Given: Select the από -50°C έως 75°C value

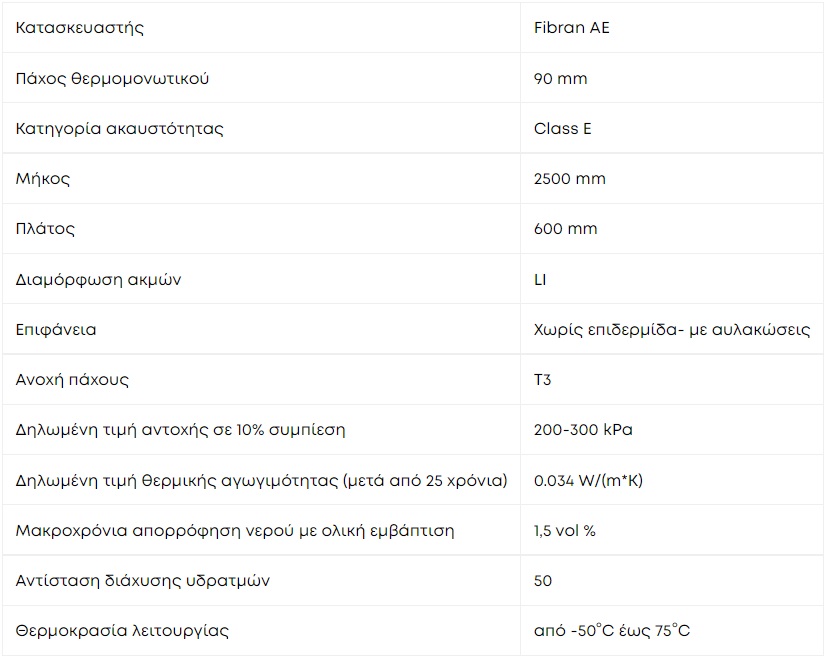Looking at the screenshot, I should (612, 631).
